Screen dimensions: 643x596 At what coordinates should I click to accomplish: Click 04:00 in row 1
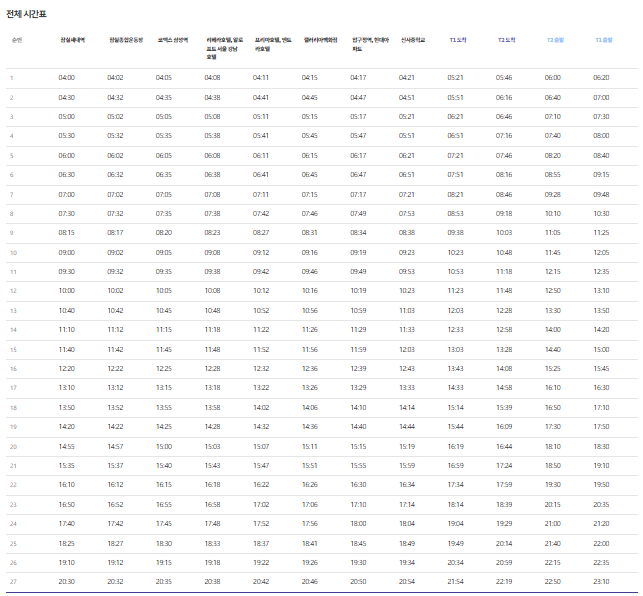[66, 78]
